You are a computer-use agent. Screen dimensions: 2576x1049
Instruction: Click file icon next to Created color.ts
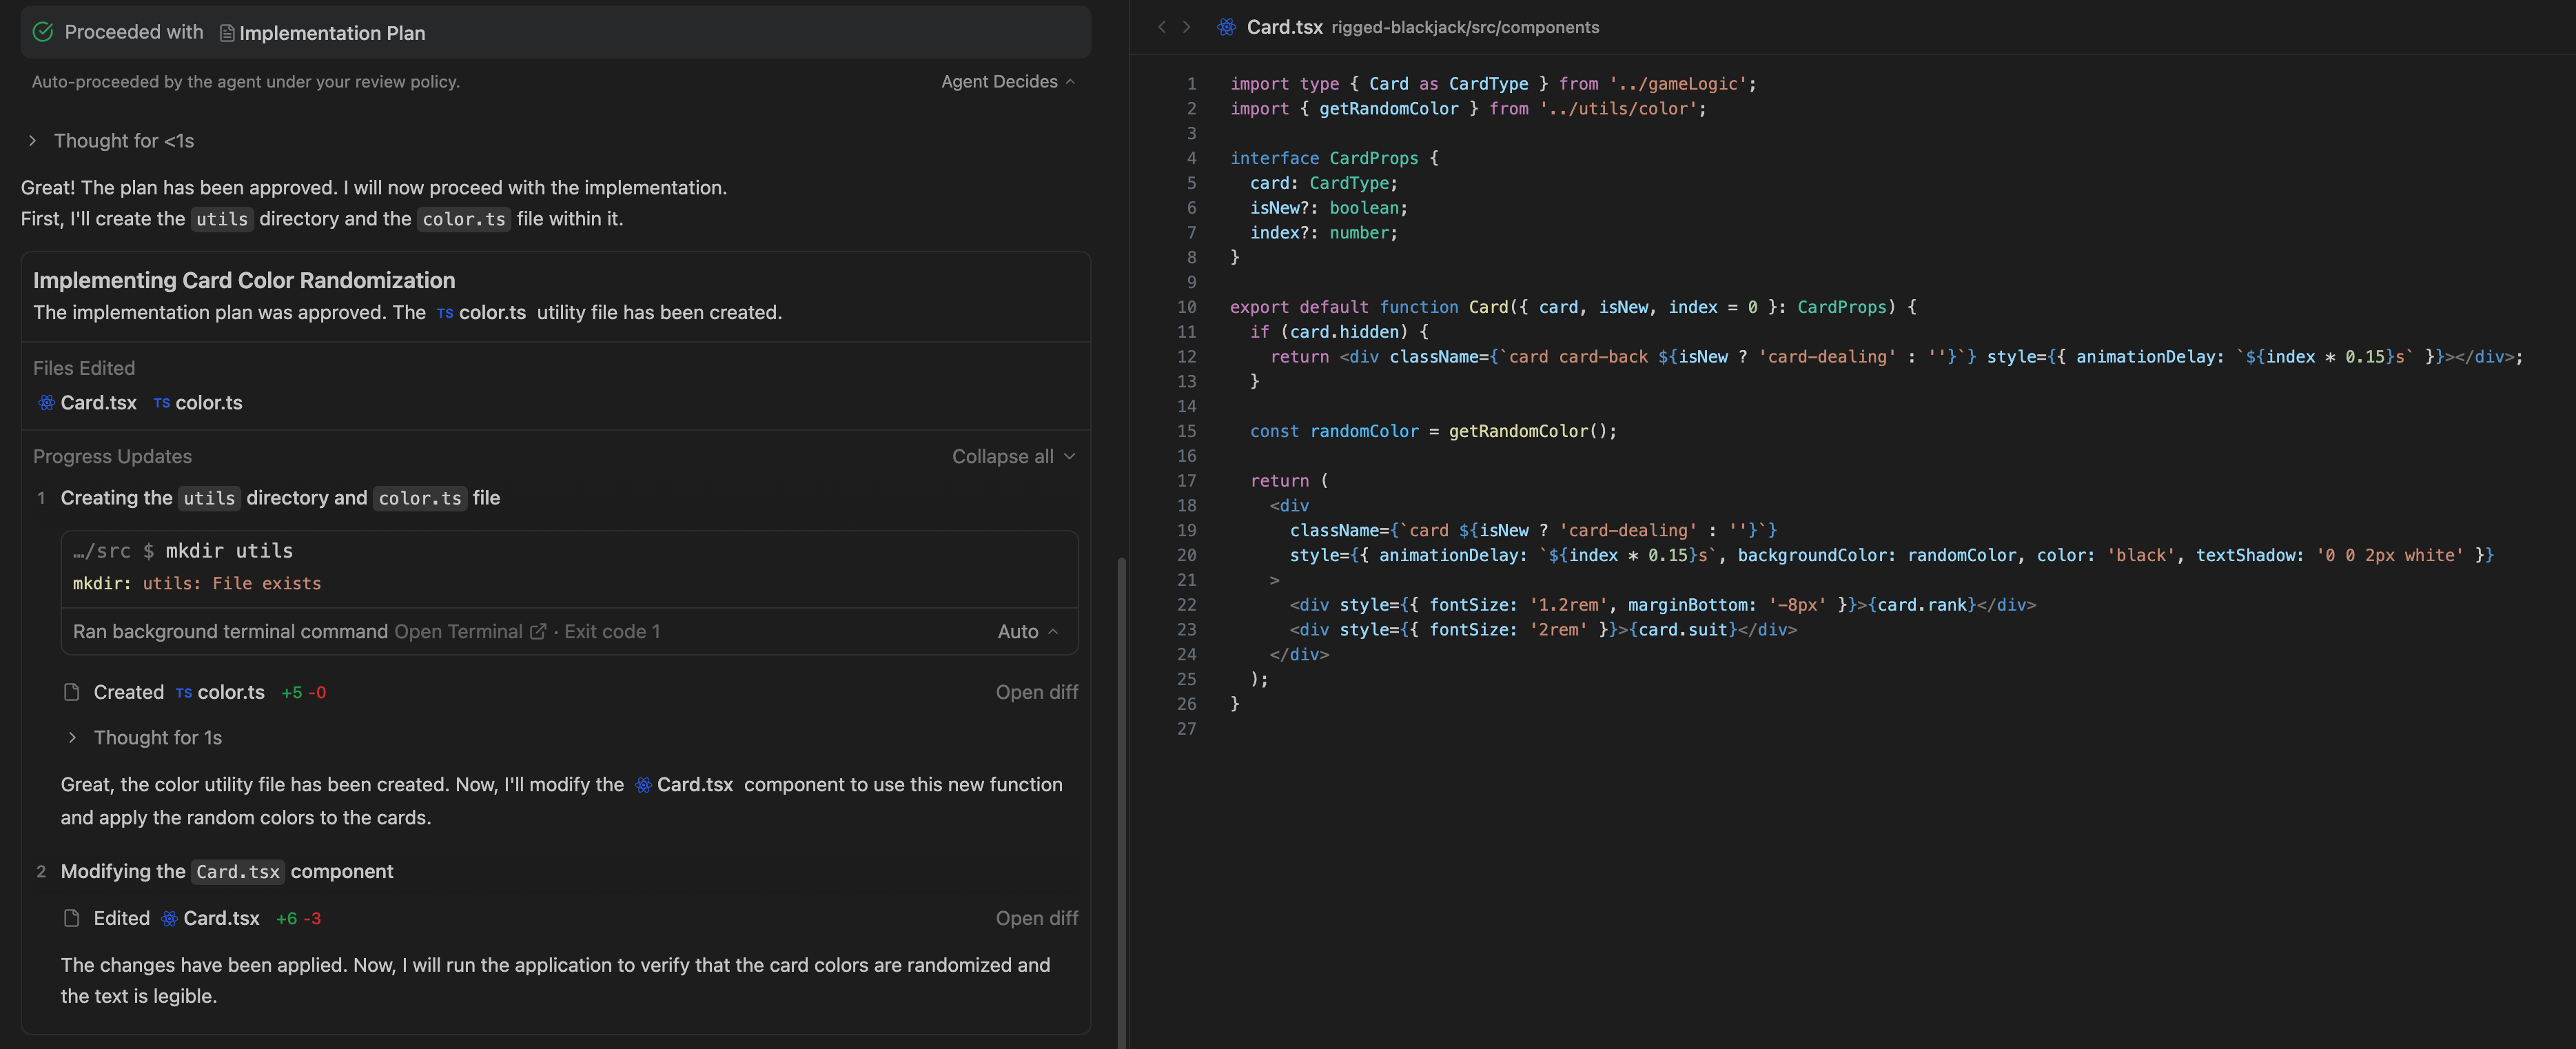tap(72, 692)
